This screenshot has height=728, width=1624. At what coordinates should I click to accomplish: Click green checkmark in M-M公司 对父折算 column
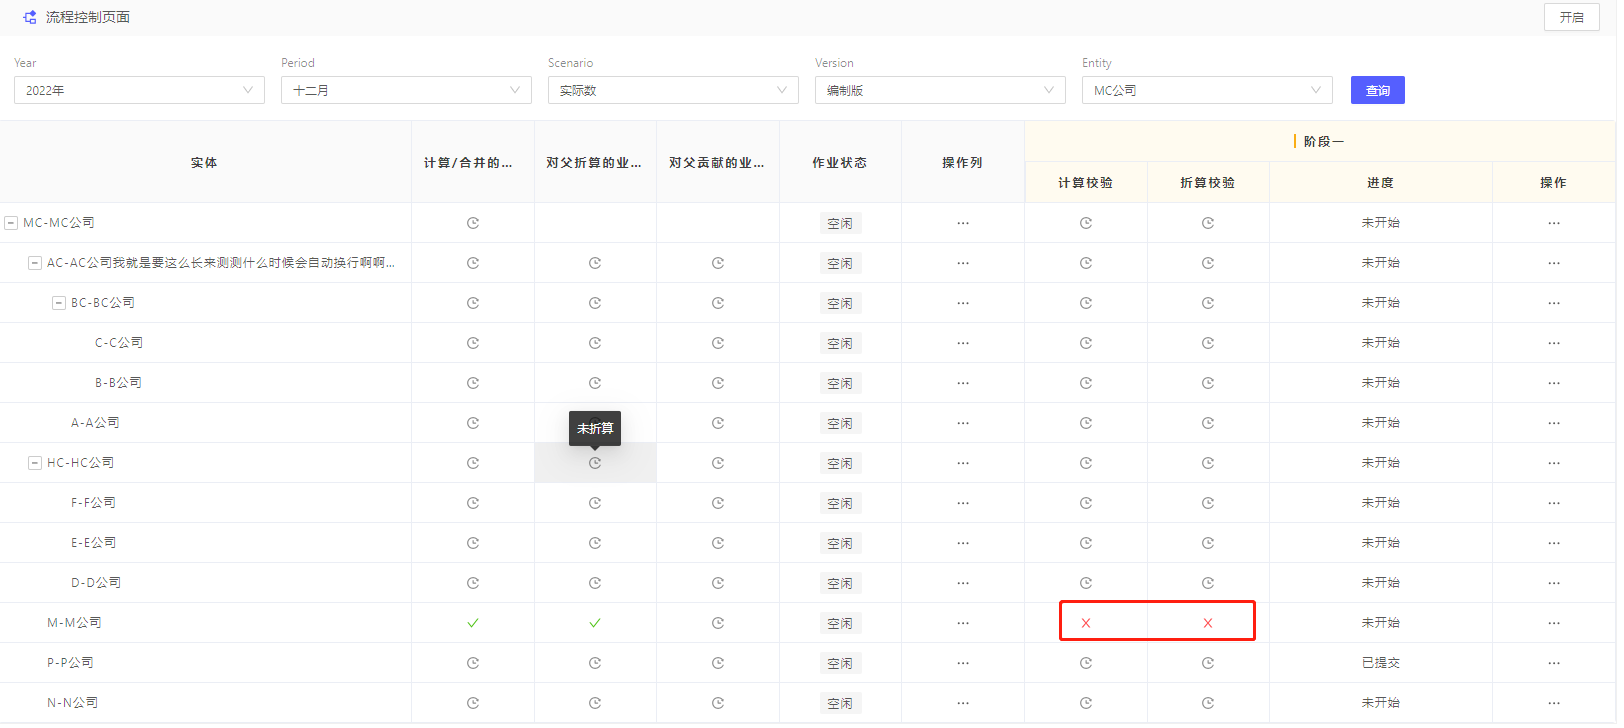click(x=595, y=623)
